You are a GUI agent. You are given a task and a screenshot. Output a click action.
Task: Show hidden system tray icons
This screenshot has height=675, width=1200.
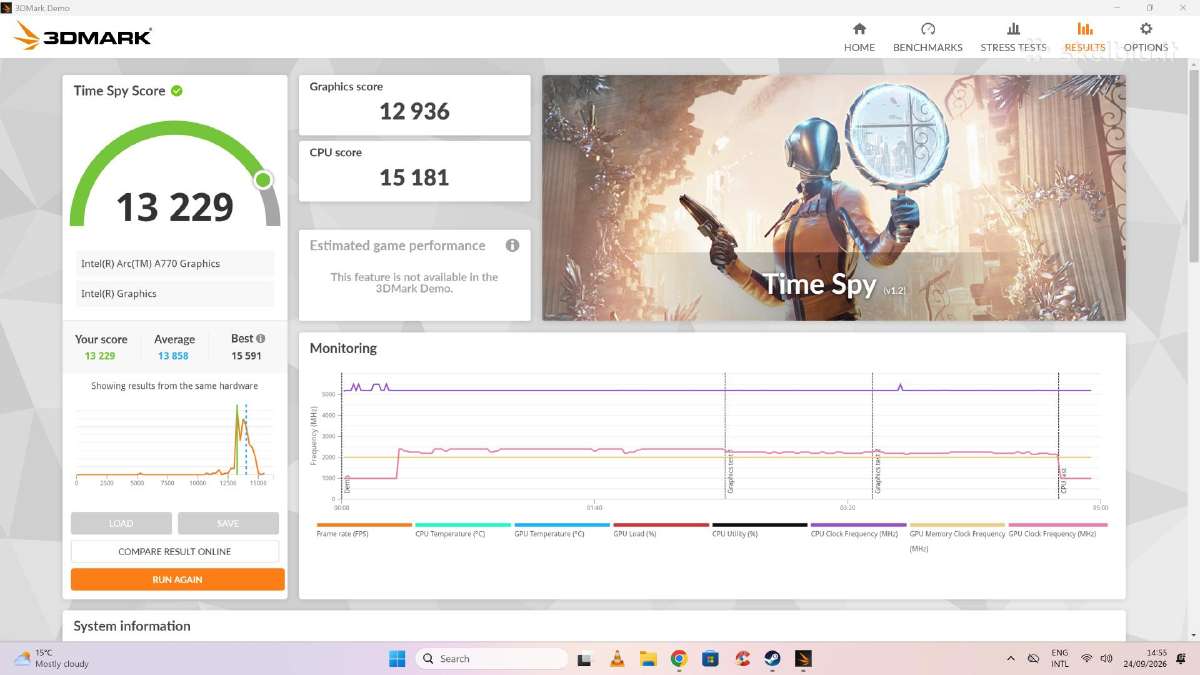pos(1010,659)
